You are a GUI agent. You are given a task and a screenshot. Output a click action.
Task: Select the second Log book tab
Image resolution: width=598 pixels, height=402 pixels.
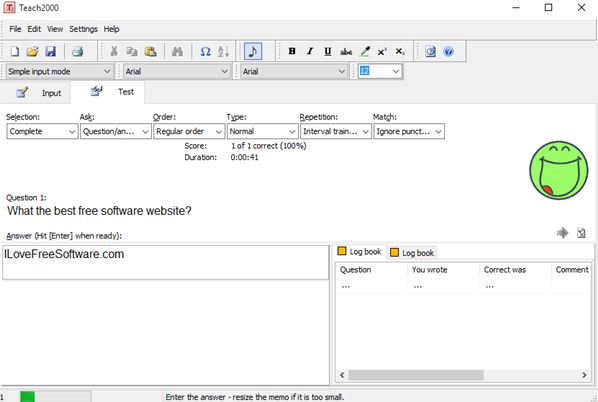tap(412, 252)
